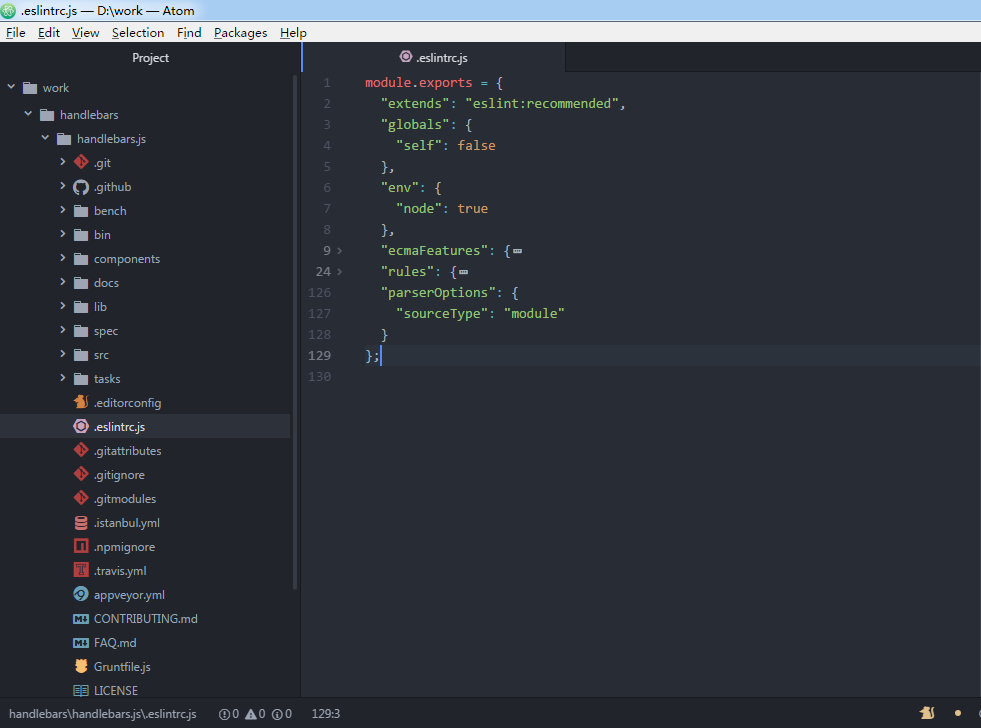
Task: Click the ESLint icon on the editor tab
Action: 406,57
